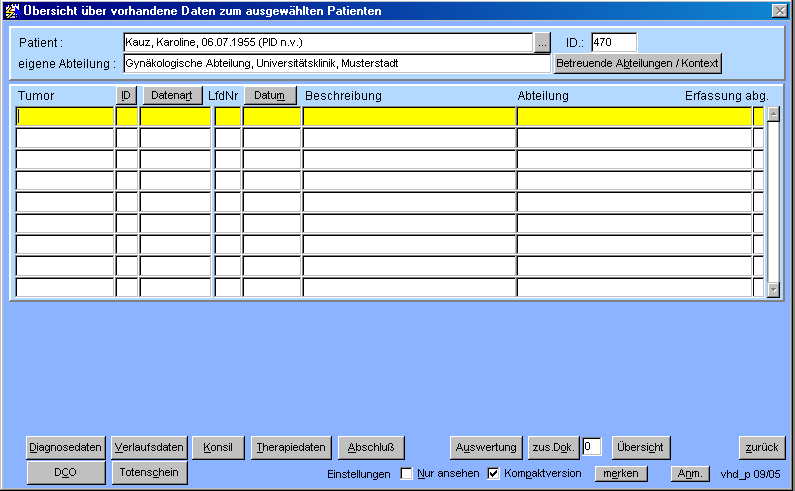
Task: Click the Konsil button
Action: [218, 447]
